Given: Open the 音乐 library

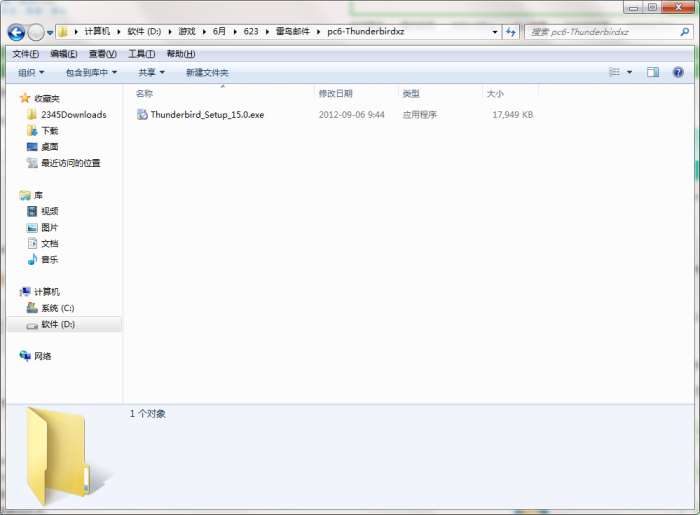Looking at the screenshot, I should 50,260.
